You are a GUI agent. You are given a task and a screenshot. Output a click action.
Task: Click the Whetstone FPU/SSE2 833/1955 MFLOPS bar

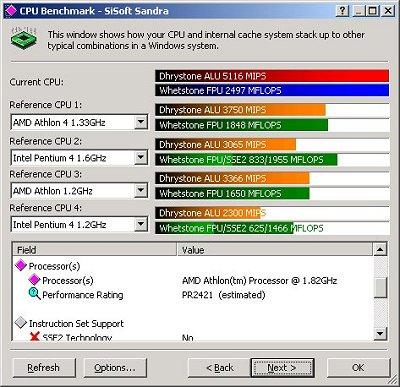click(x=246, y=160)
